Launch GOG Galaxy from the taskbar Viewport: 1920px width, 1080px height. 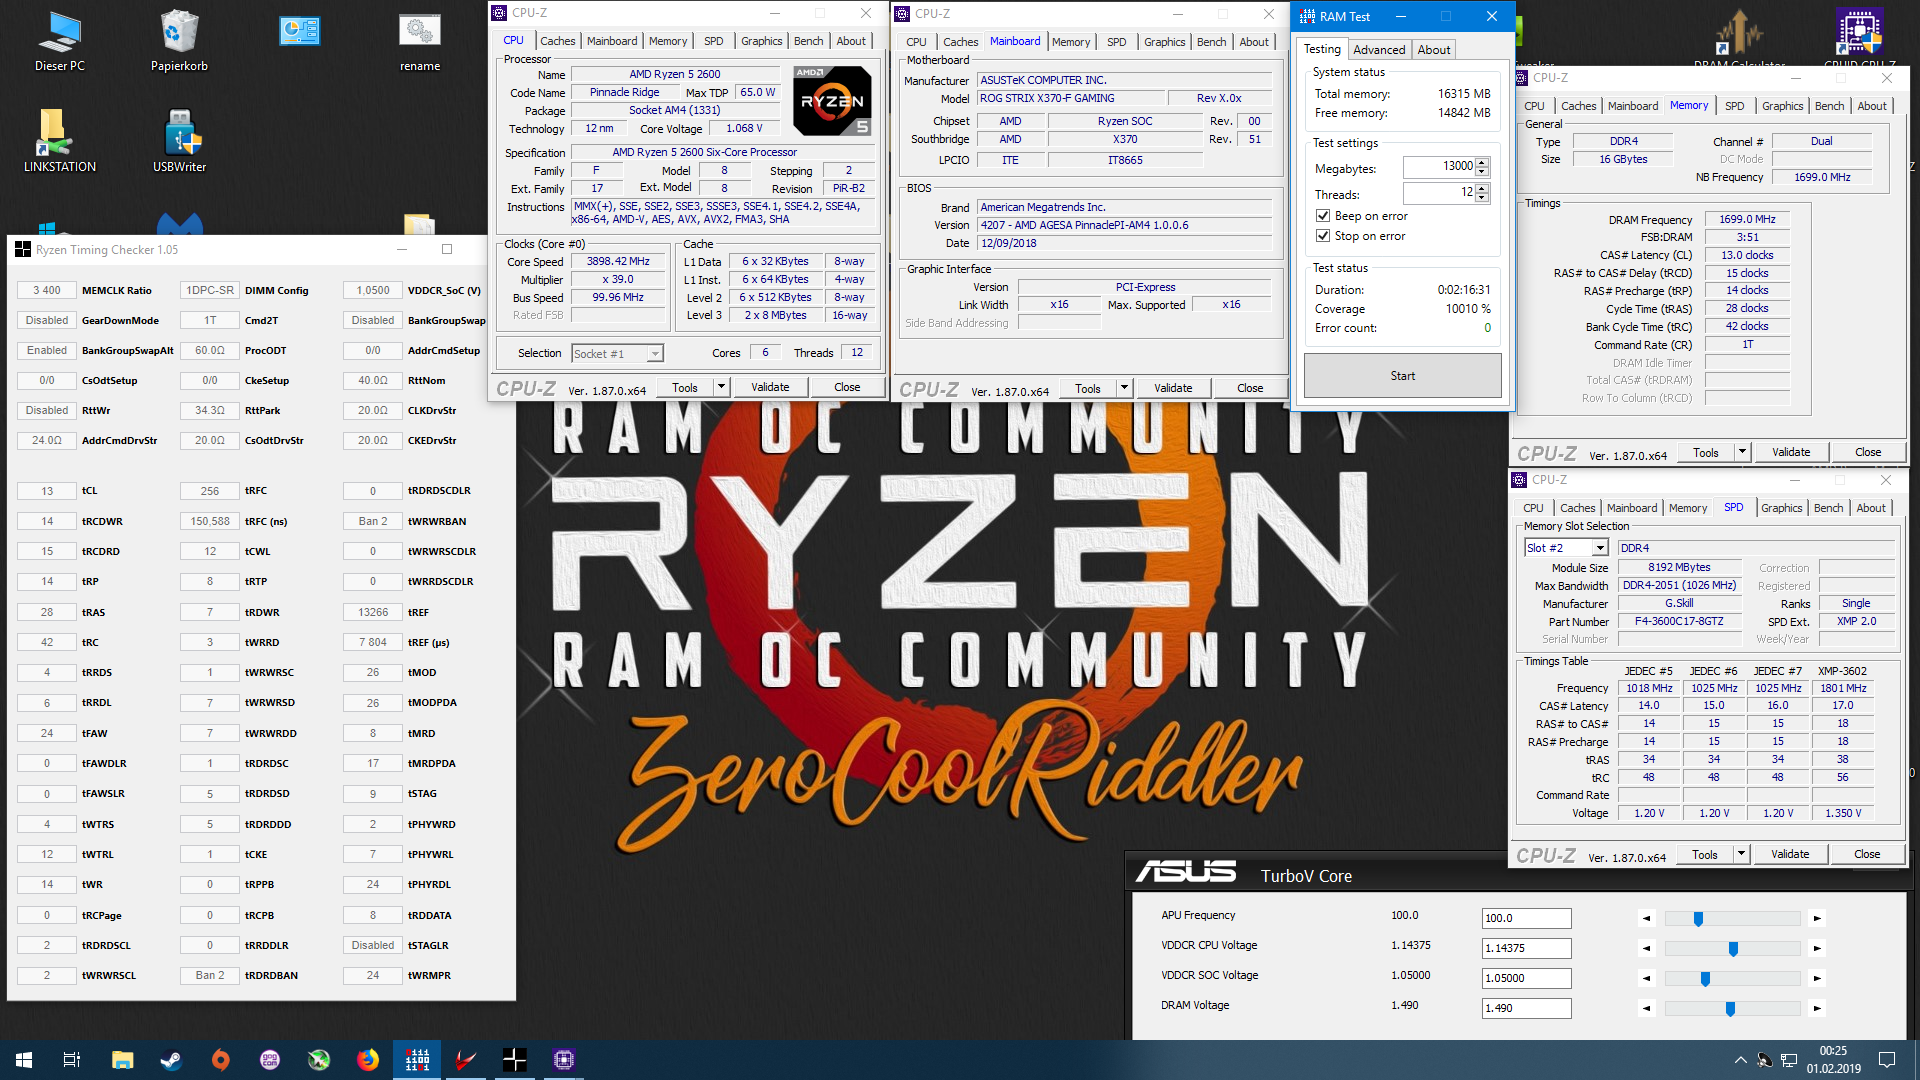coord(269,1060)
